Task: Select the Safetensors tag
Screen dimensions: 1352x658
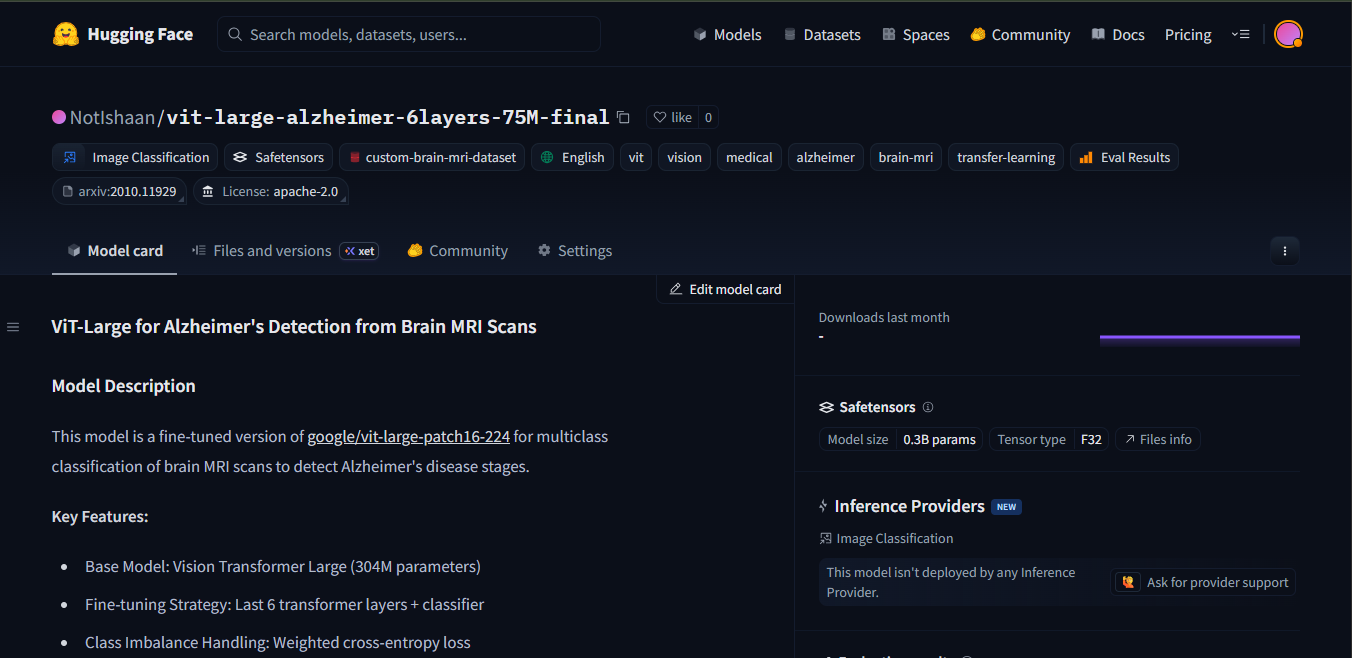Action: tap(278, 157)
